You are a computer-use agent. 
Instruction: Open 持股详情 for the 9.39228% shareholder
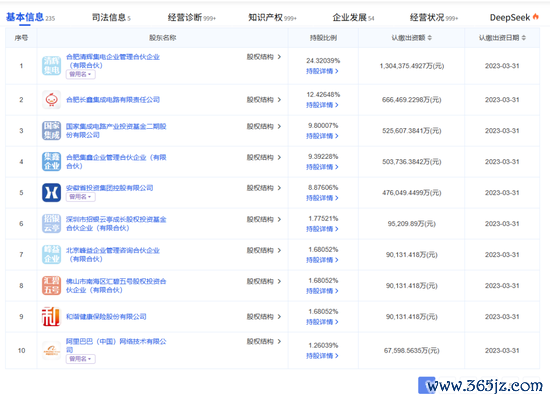(322, 167)
